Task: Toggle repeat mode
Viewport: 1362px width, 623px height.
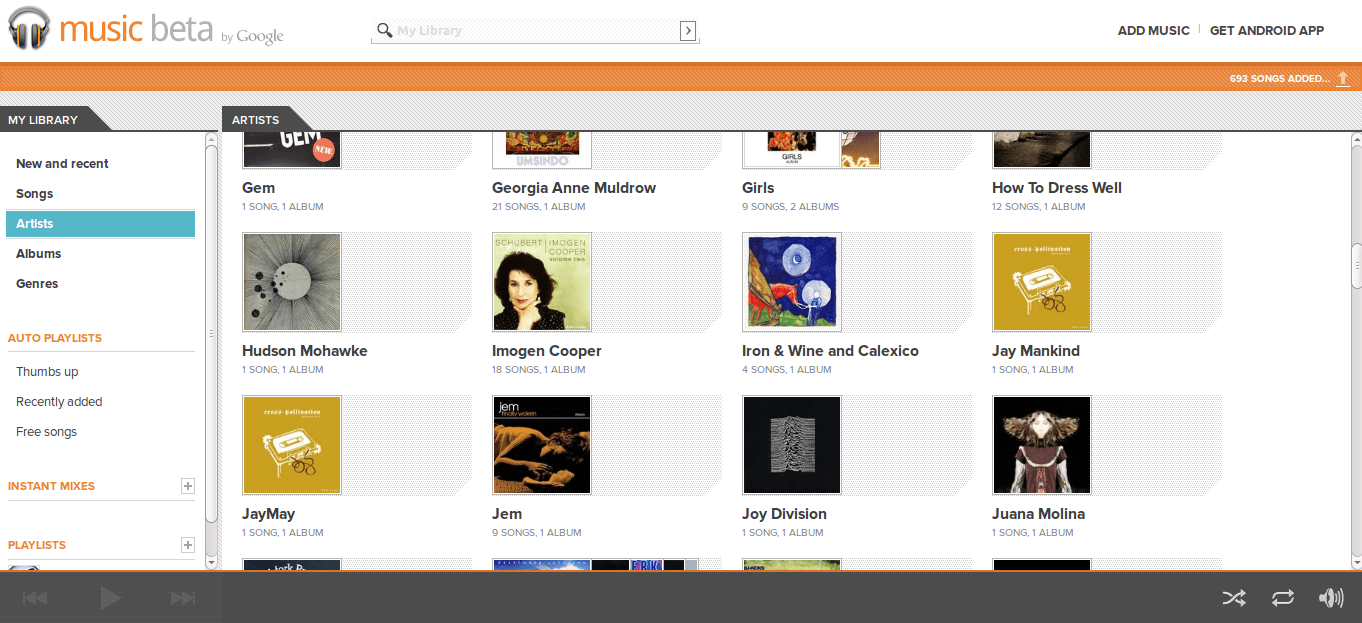Action: tap(1283, 598)
